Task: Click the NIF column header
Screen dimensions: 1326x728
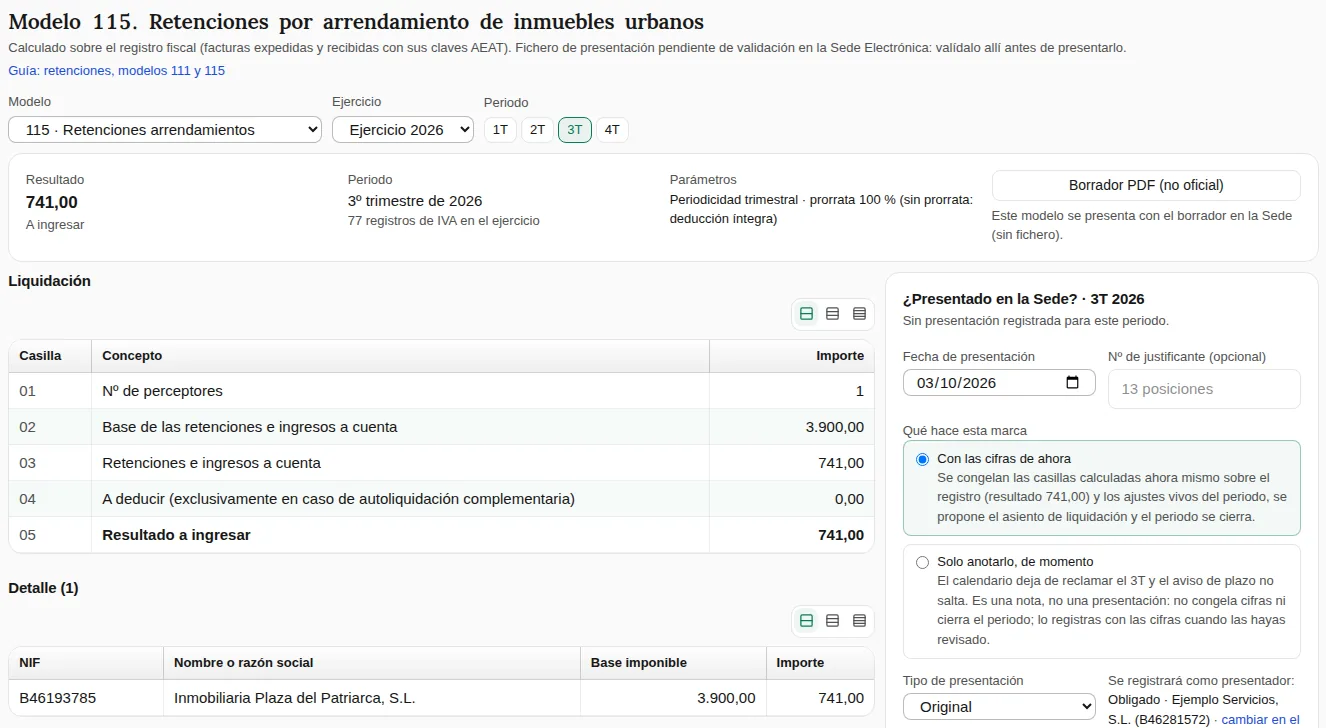Action: pyautogui.click(x=86, y=663)
